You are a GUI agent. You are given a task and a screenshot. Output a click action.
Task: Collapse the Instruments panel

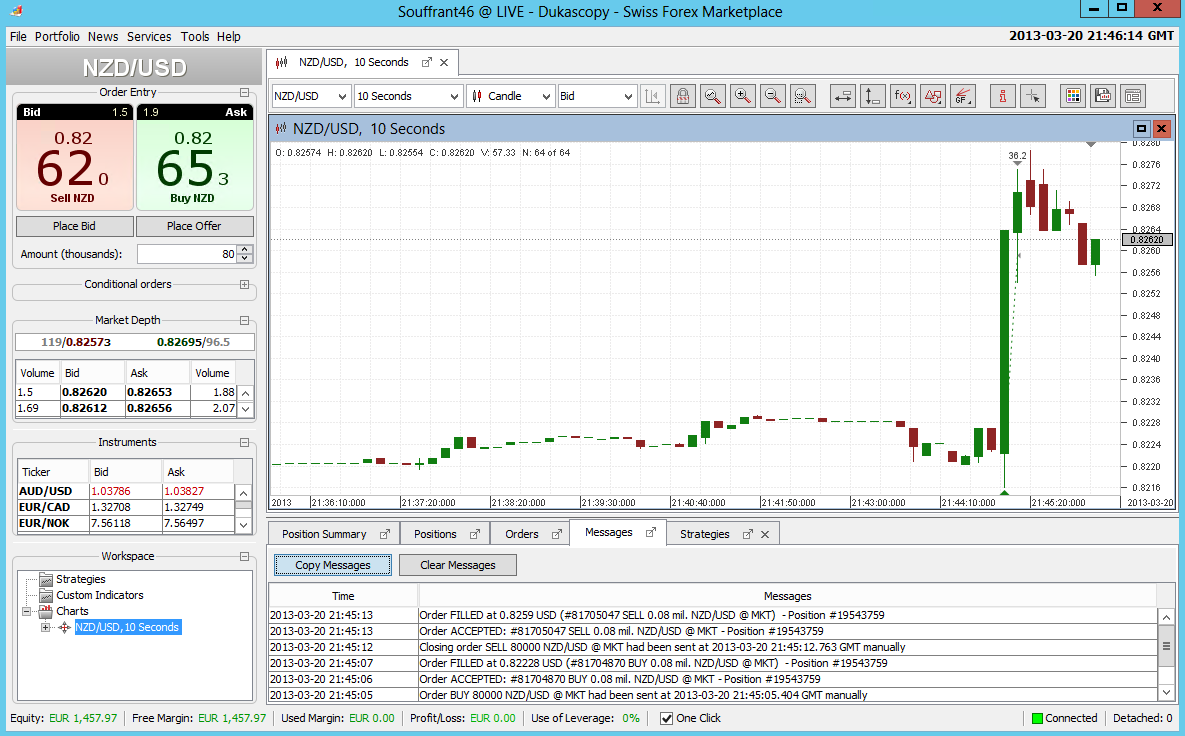(x=244, y=443)
